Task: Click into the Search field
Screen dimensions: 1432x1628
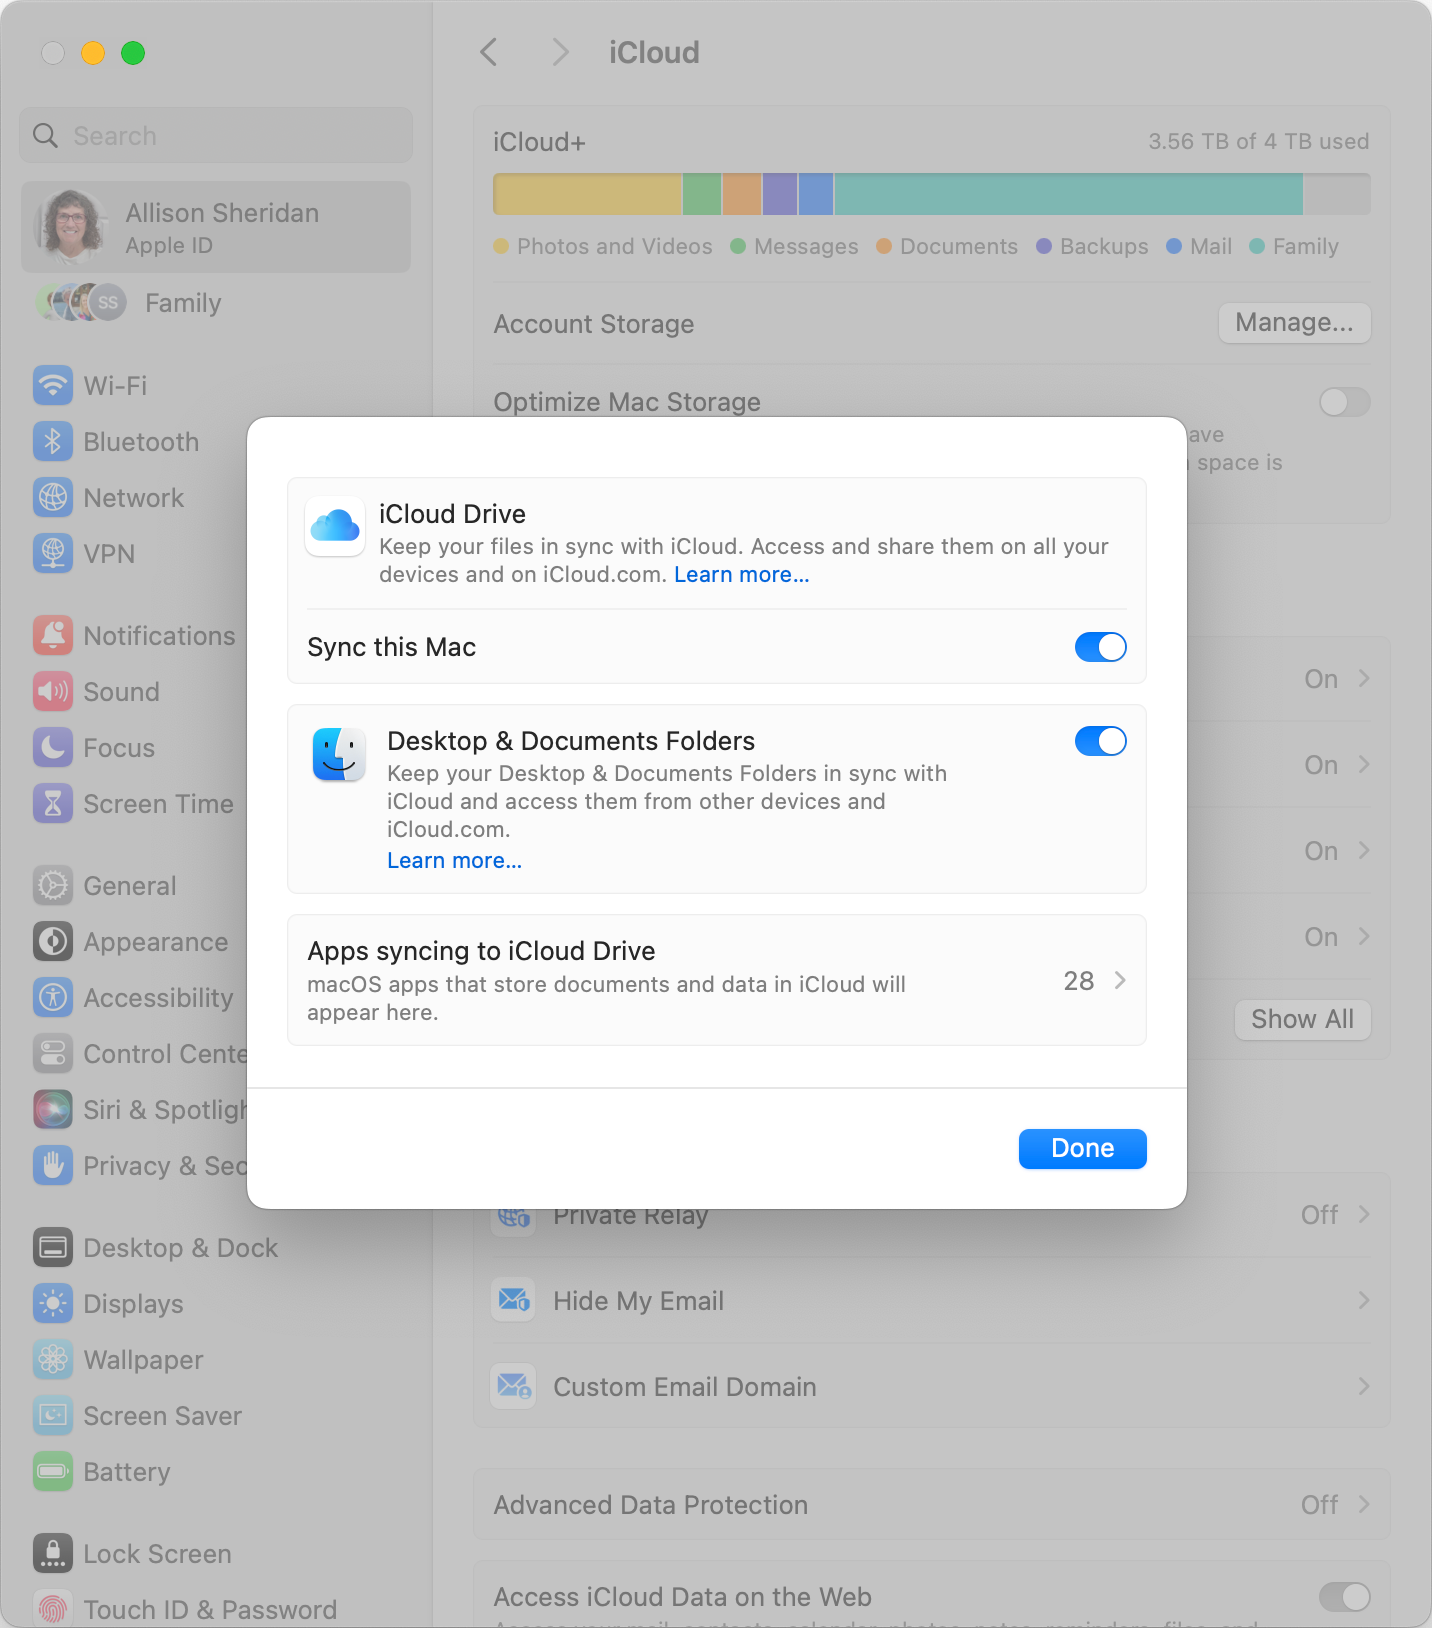Action: [x=216, y=135]
